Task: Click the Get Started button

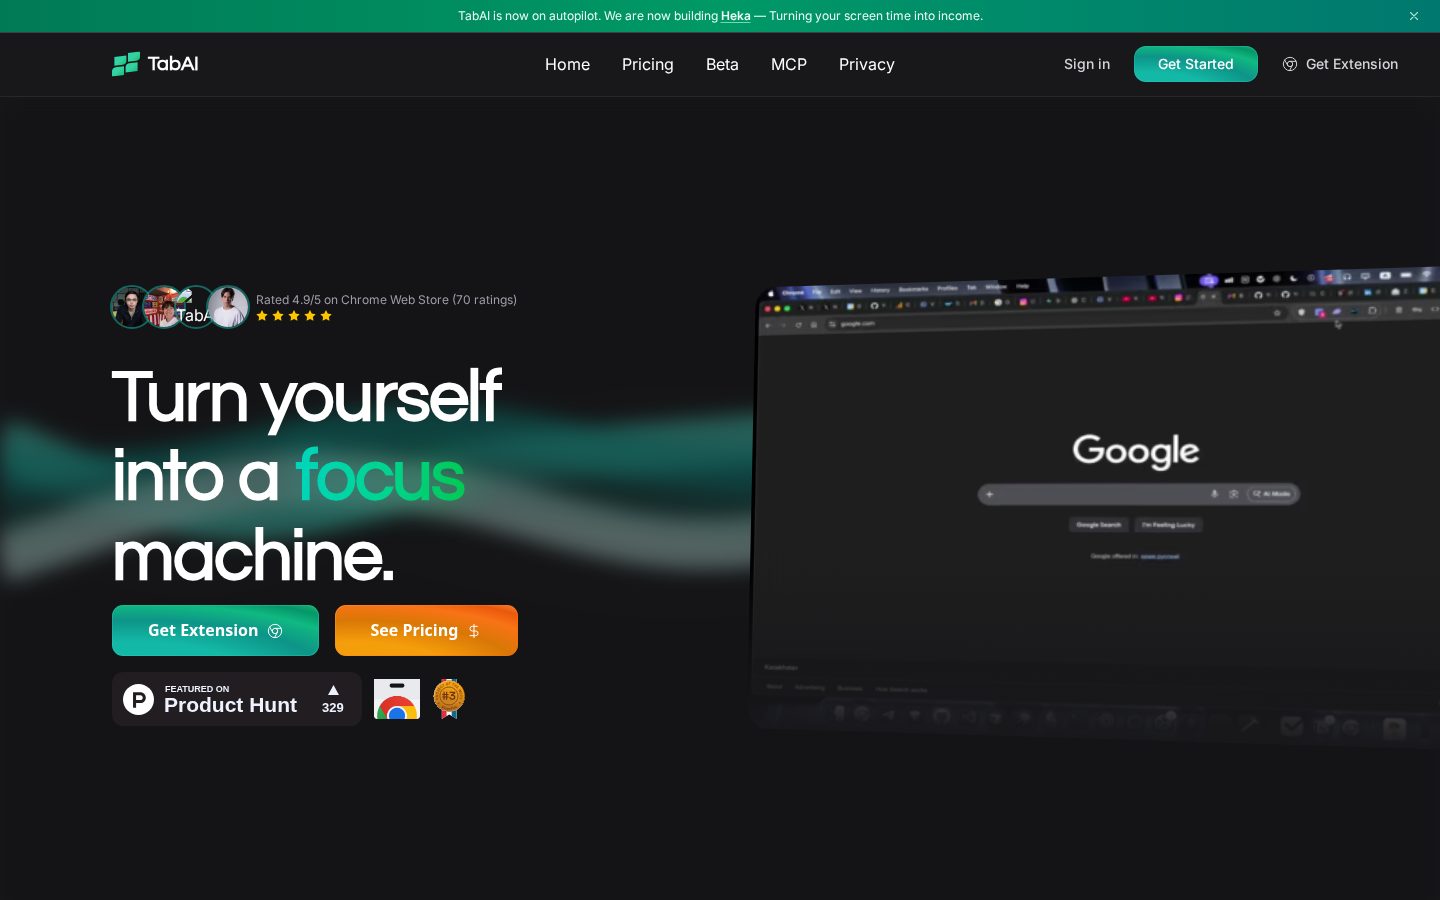Action: (x=1196, y=64)
